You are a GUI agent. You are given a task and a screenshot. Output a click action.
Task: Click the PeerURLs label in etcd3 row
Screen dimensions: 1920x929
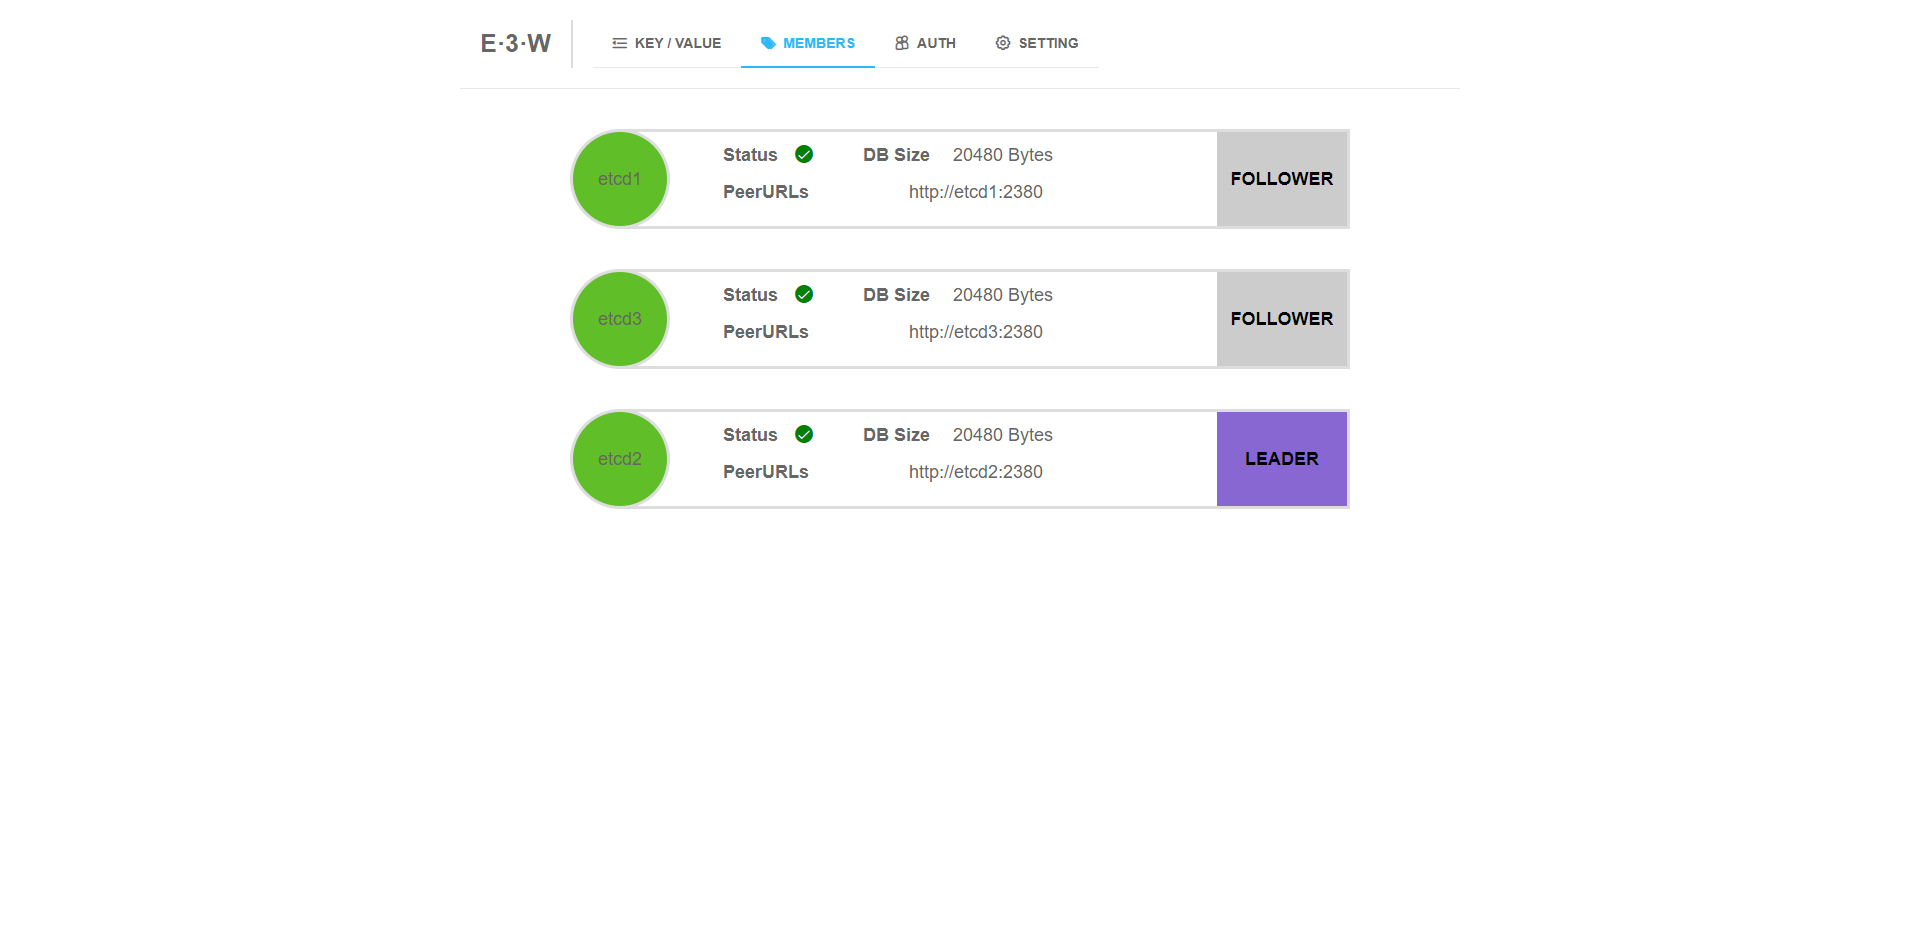(x=766, y=332)
